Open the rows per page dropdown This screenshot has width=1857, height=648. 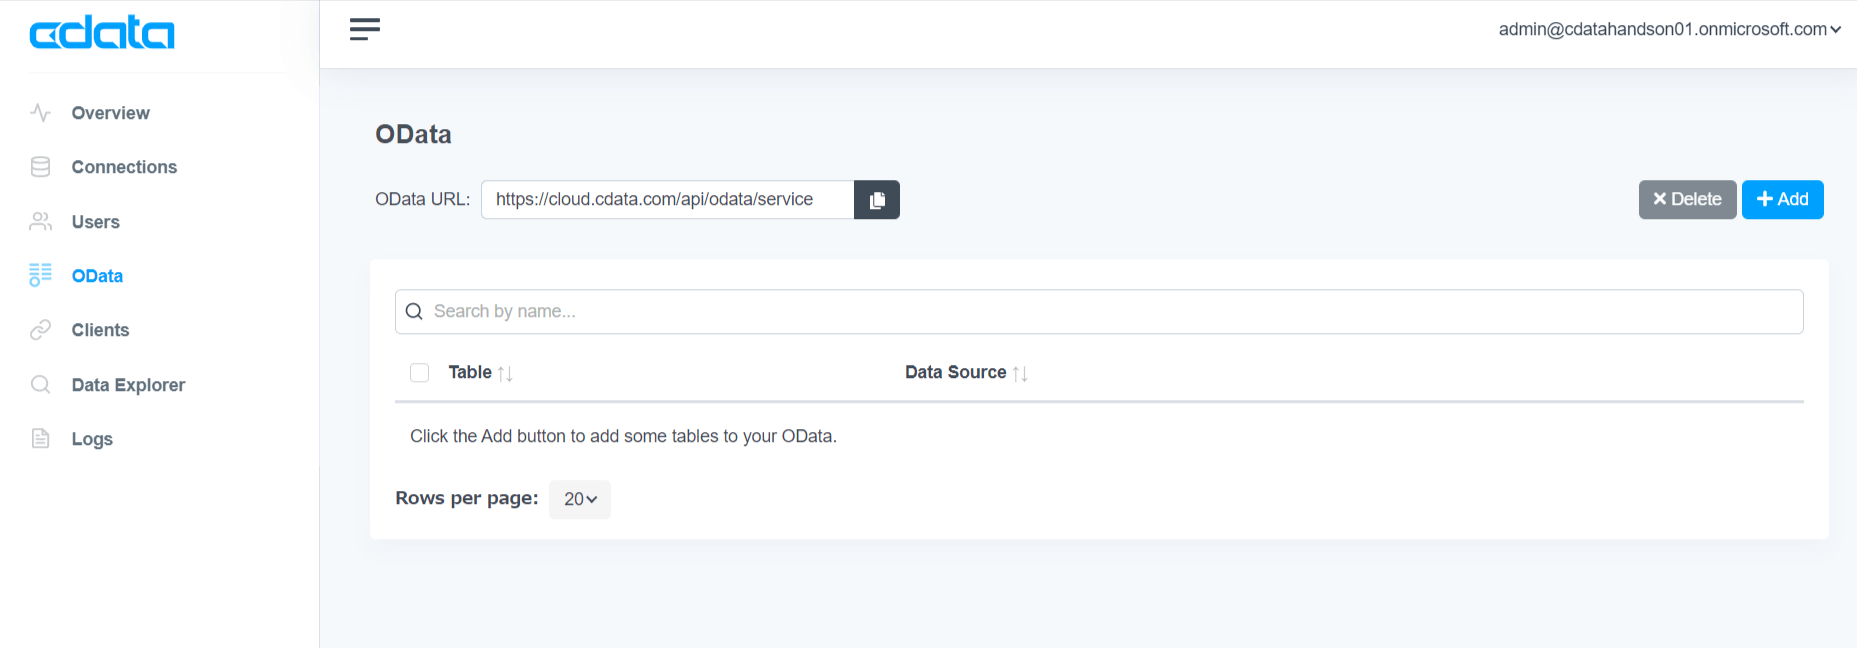coord(580,499)
